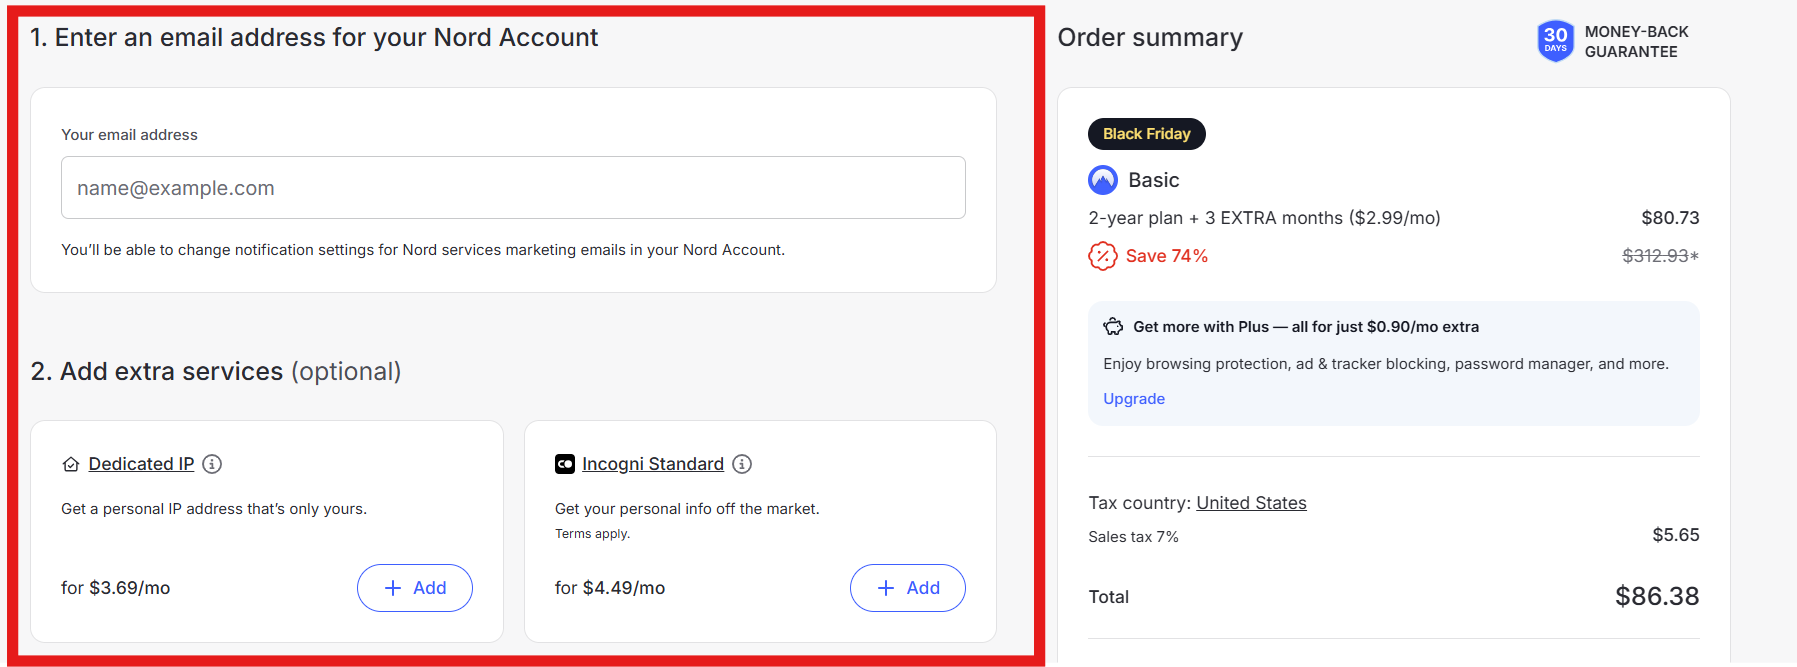Click the Save 74% discount icon
The height and width of the screenshot is (667, 1797).
tap(1102, 256)
